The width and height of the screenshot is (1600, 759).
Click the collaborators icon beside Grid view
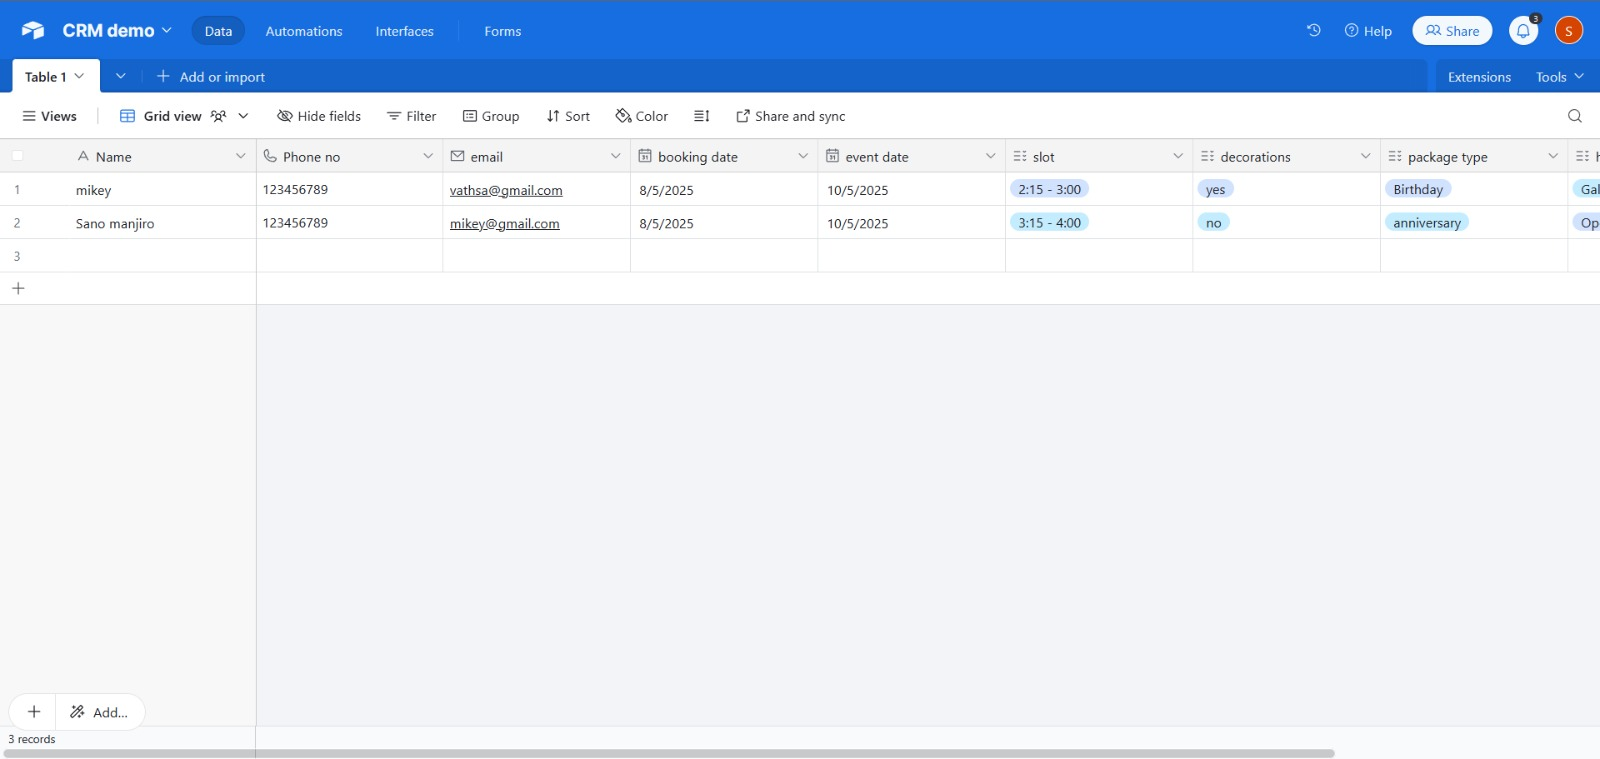218,116
